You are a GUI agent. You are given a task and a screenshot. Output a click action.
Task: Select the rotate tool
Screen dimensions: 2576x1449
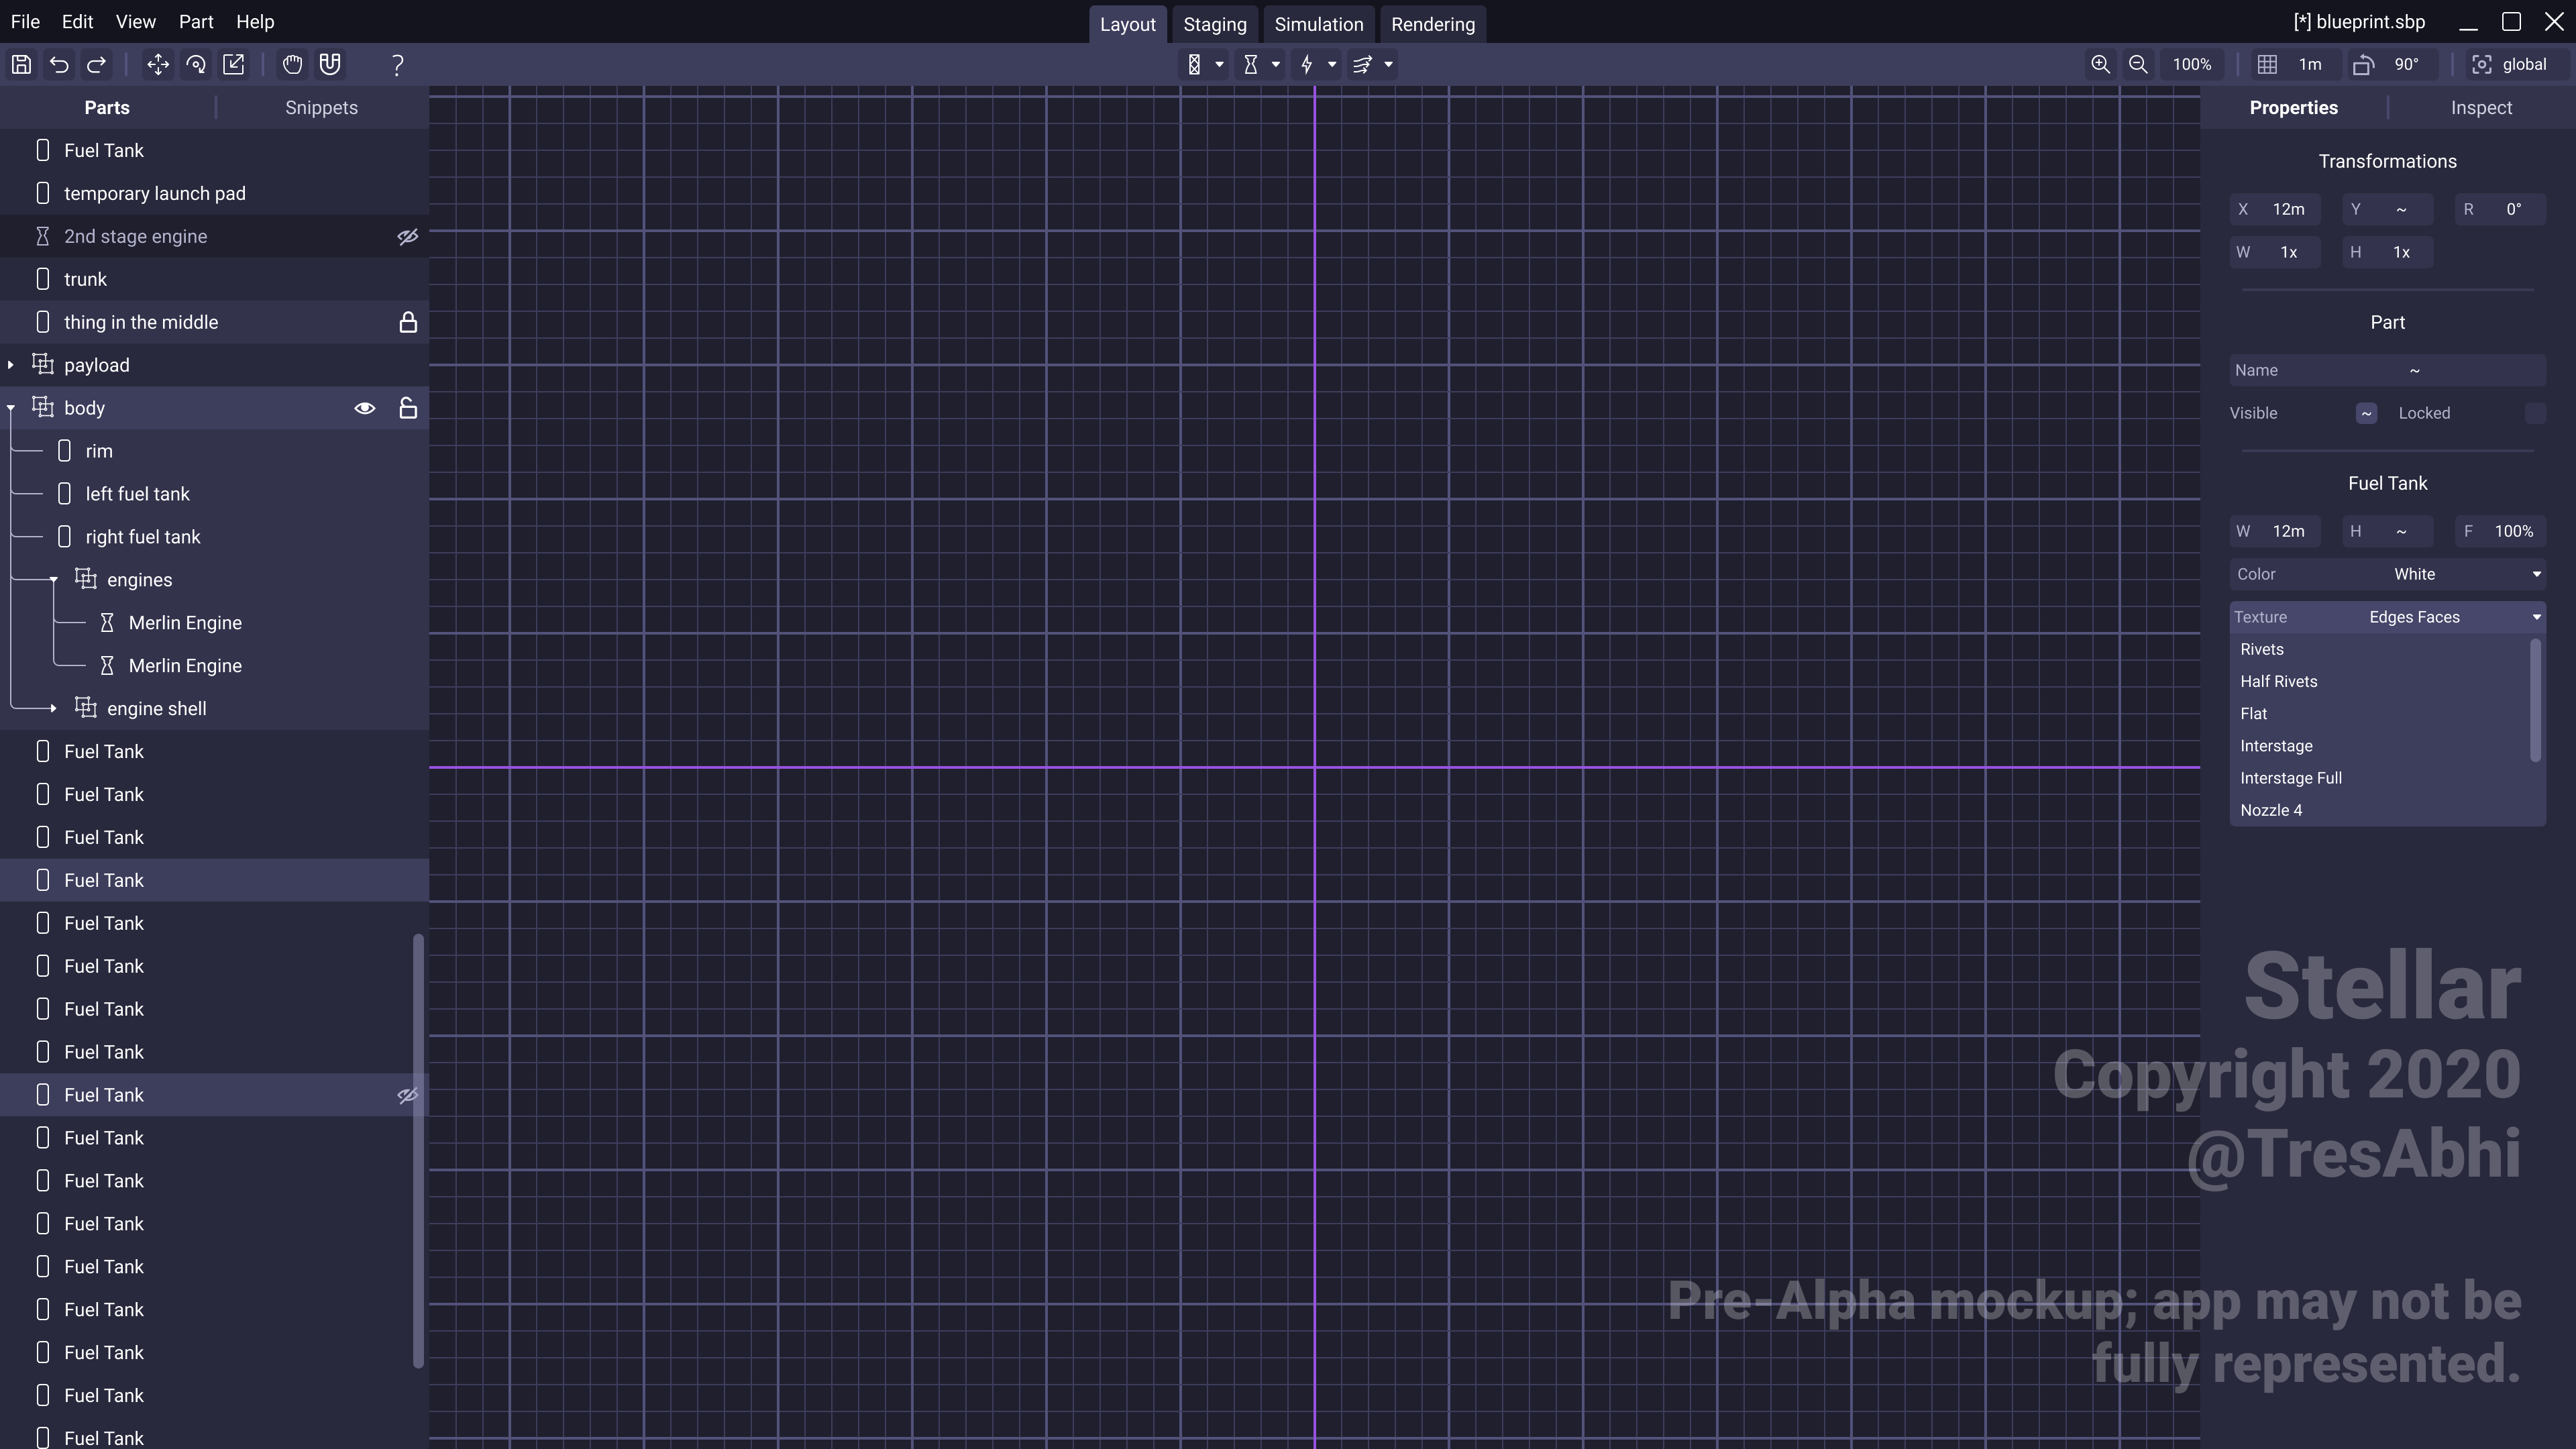(x=196, y=65)
